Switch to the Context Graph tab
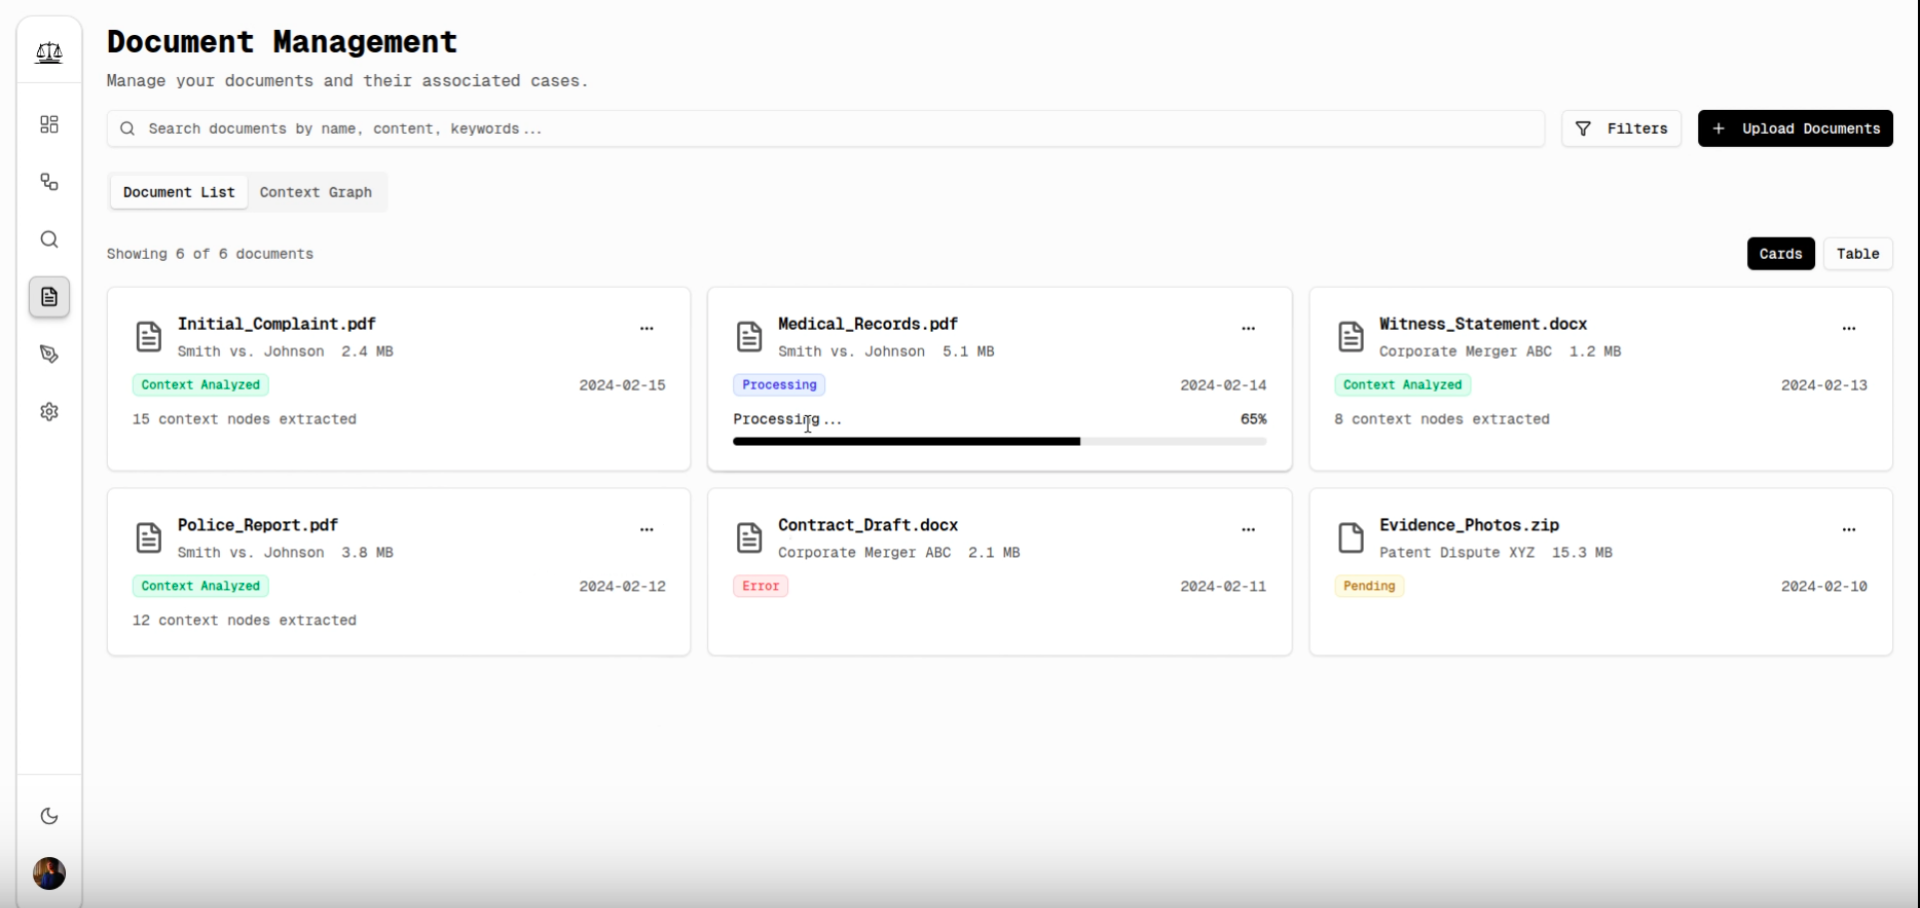The height and width of the screenshot is (908, 1920). 315,192
